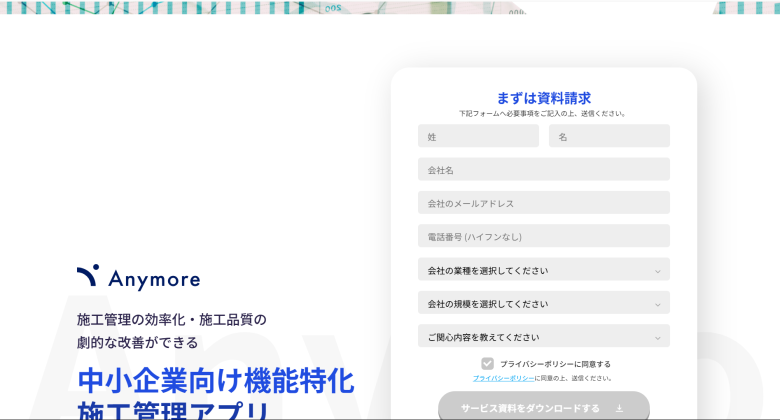Select the 会社名 text field

pos(543,170)
